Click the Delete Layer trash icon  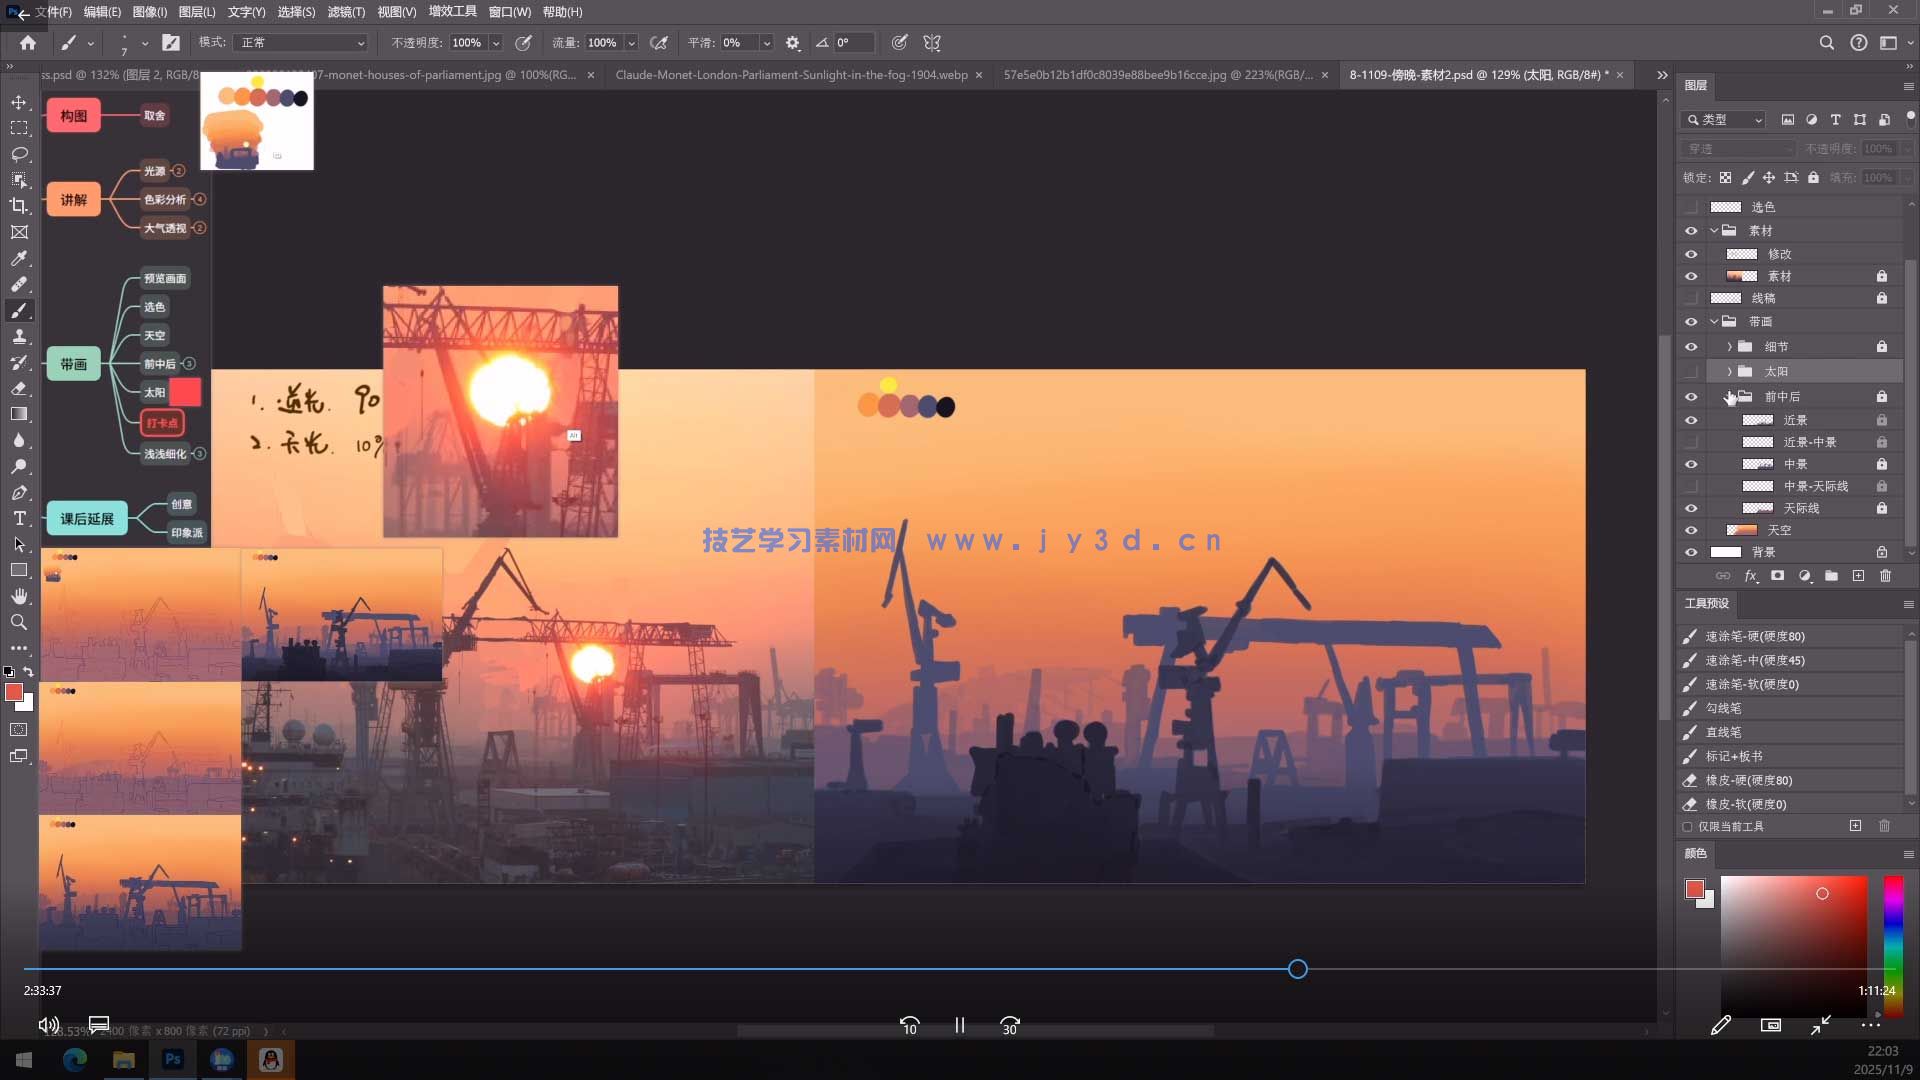pos(1885,576)
